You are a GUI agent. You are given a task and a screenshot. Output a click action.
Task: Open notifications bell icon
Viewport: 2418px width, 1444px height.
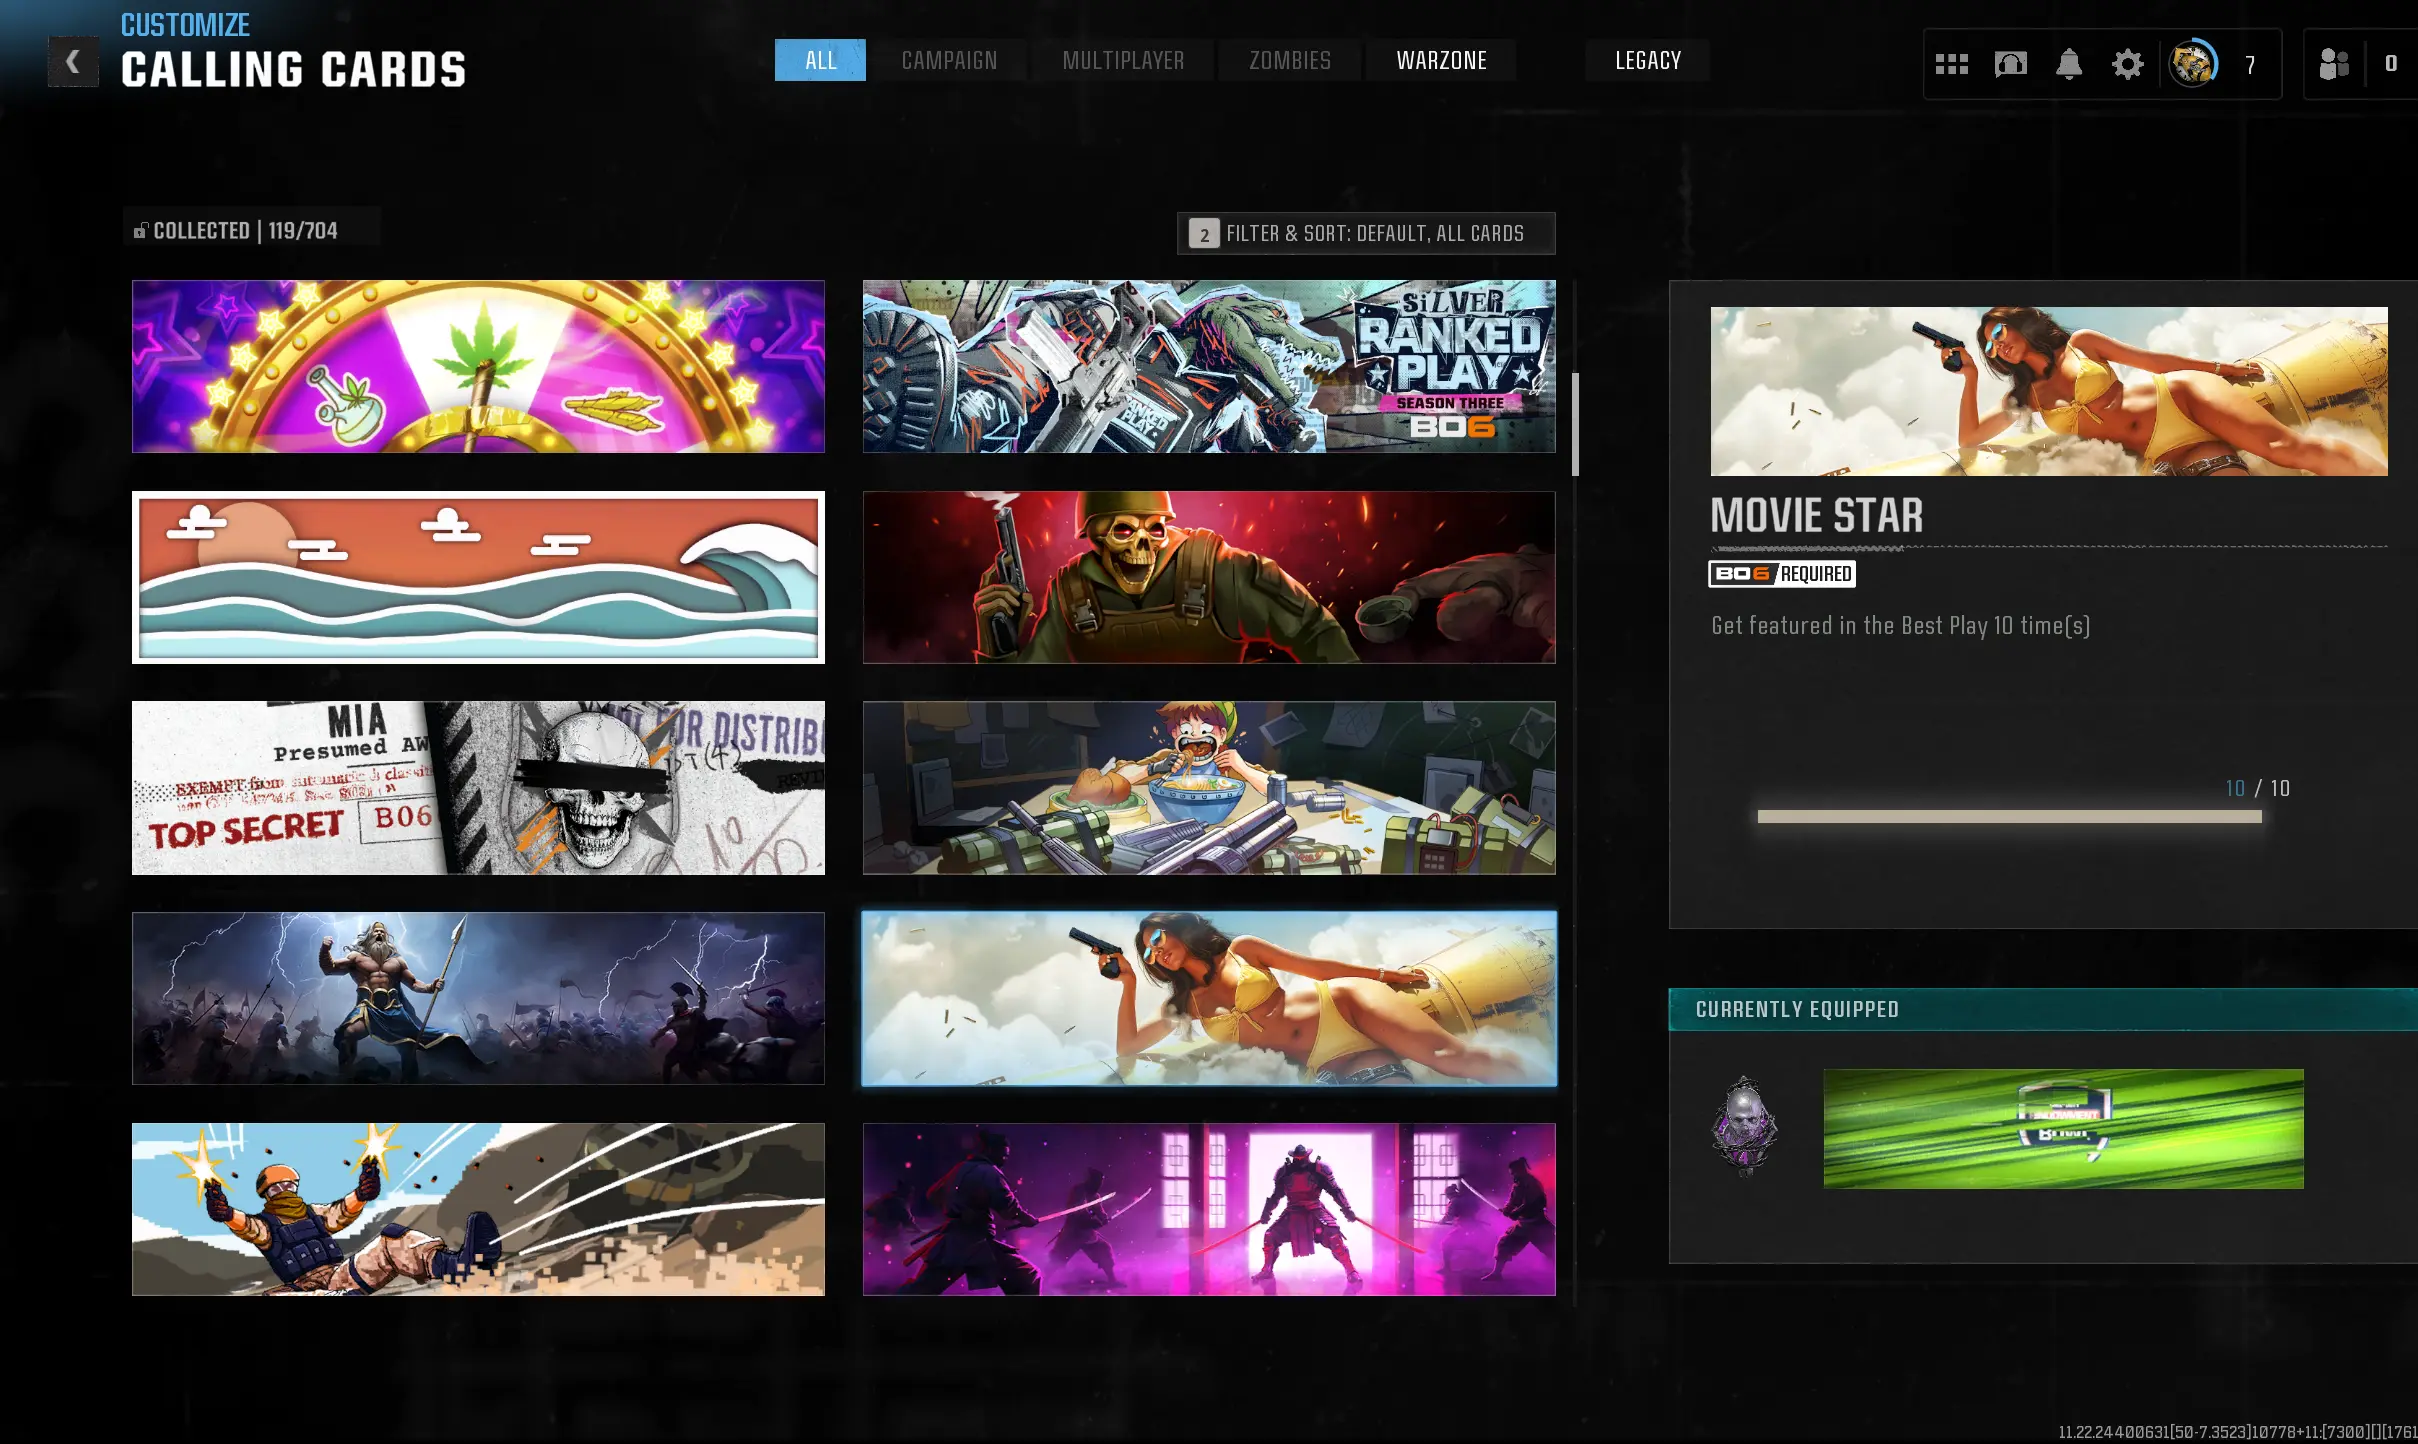tap(2068, 65)
